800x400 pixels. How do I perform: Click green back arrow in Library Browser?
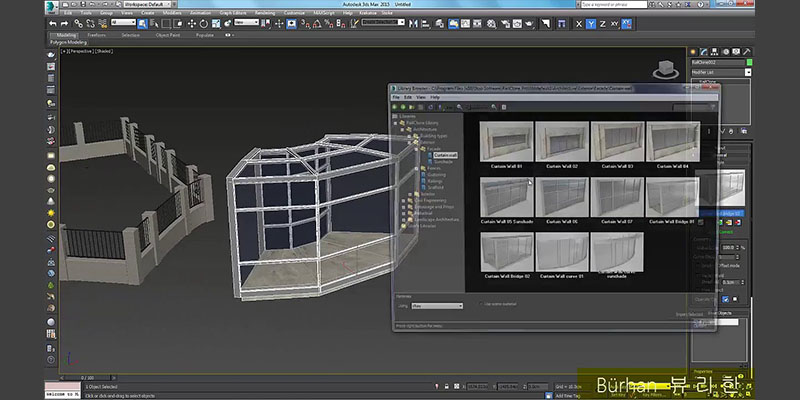click(x=394, y=107)
